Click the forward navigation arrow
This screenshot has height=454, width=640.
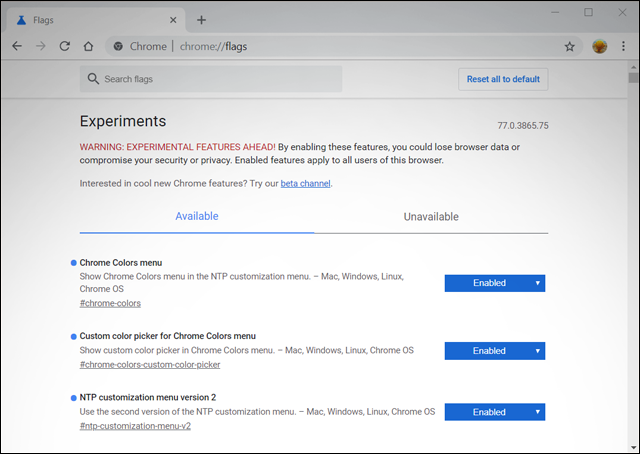pyautogui.click(x=40, y=46)
